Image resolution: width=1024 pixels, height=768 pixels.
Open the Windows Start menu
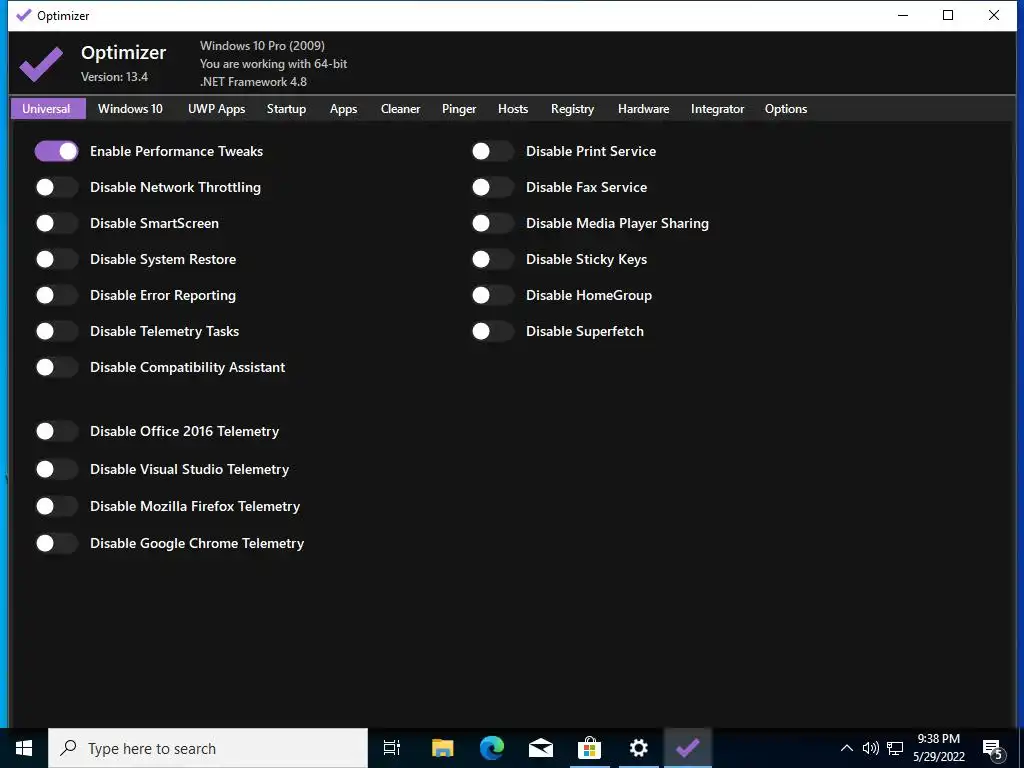(x=24, y=748)
